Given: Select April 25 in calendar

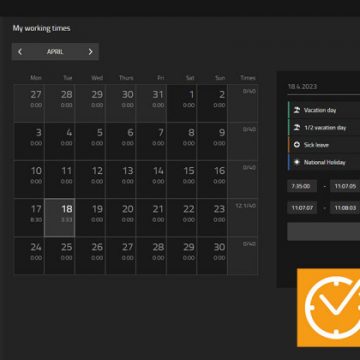Looking at the screenshot, I should (60, 256).
